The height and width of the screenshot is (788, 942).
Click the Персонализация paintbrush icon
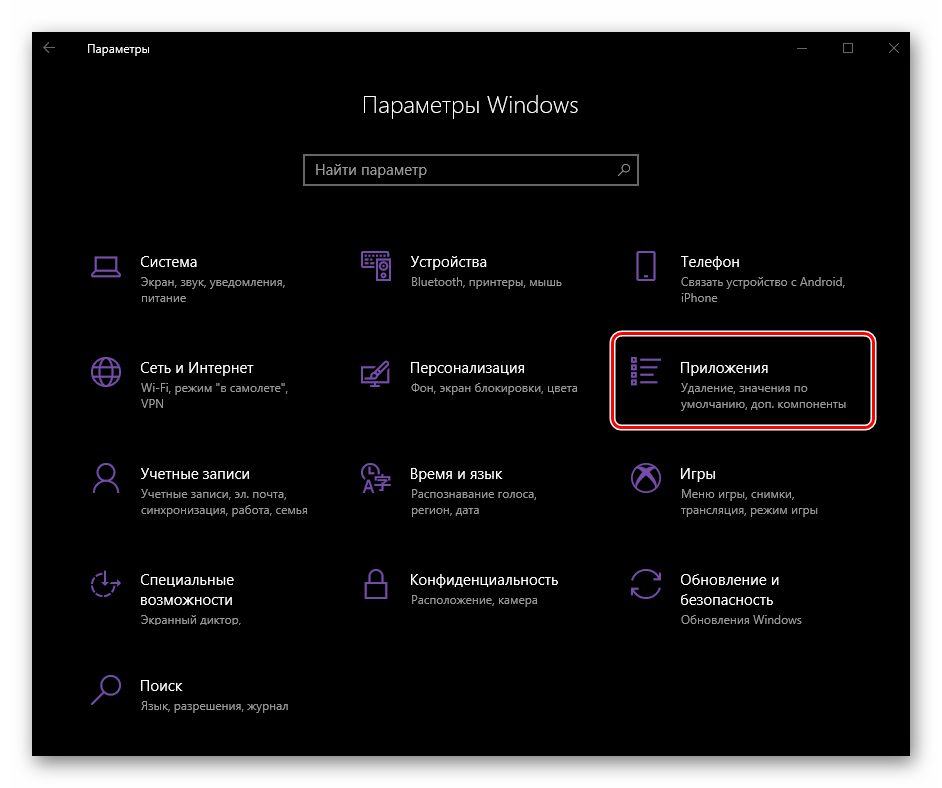pyautogui.click(x=375, y=373)
